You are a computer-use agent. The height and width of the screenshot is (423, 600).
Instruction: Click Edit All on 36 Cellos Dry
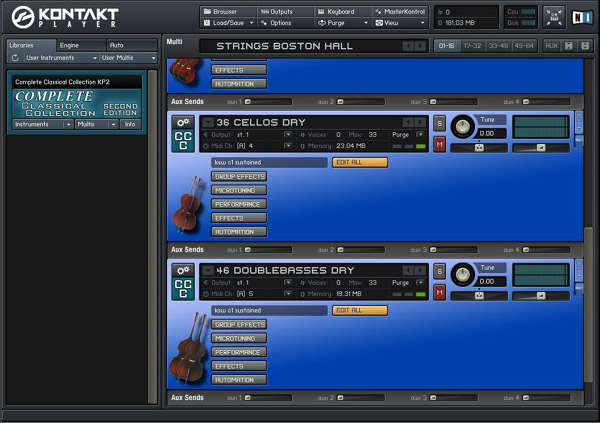pyautogui.click(x=360, y=162)
